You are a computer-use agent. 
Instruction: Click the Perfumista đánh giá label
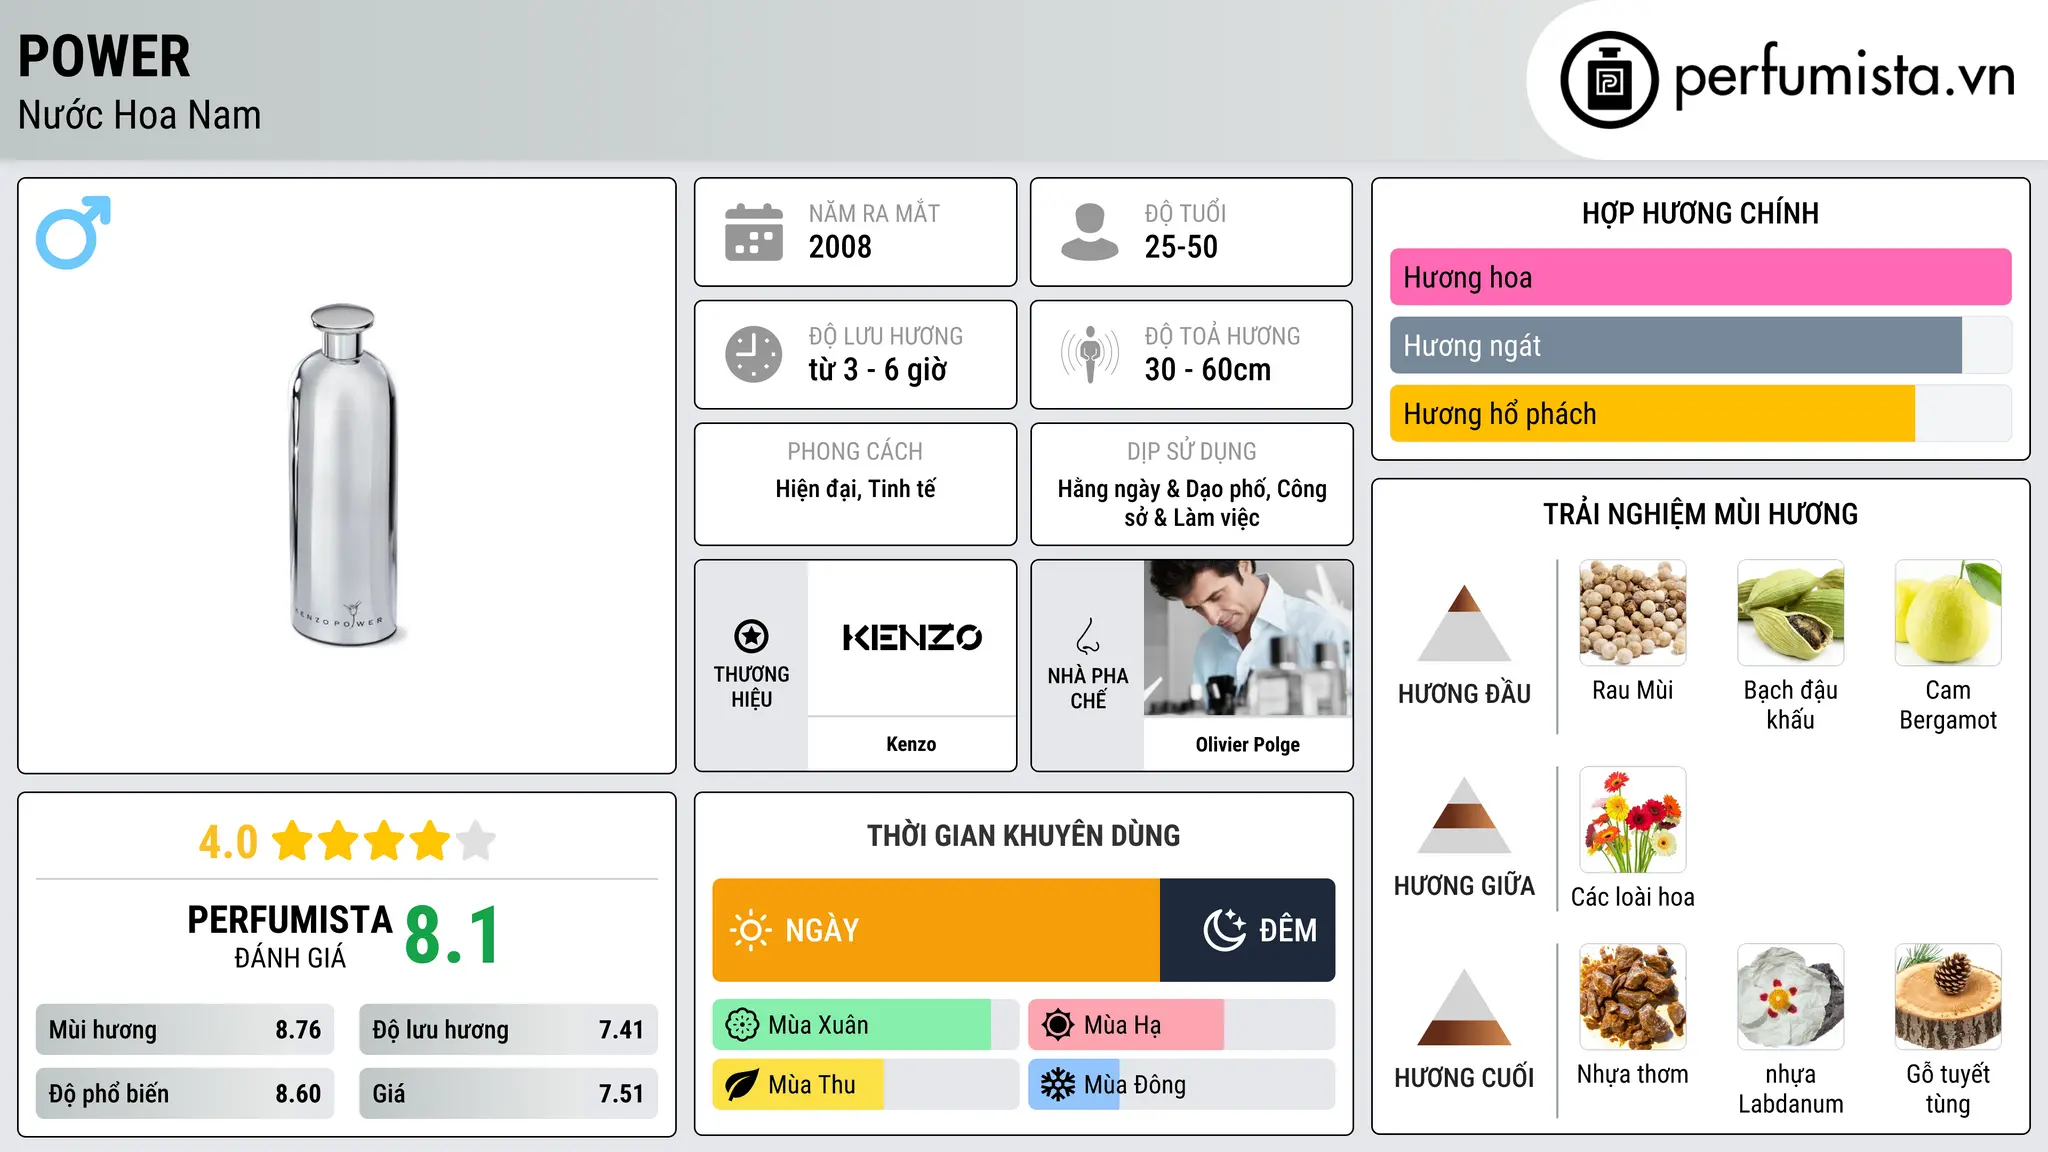coord(290,936)
